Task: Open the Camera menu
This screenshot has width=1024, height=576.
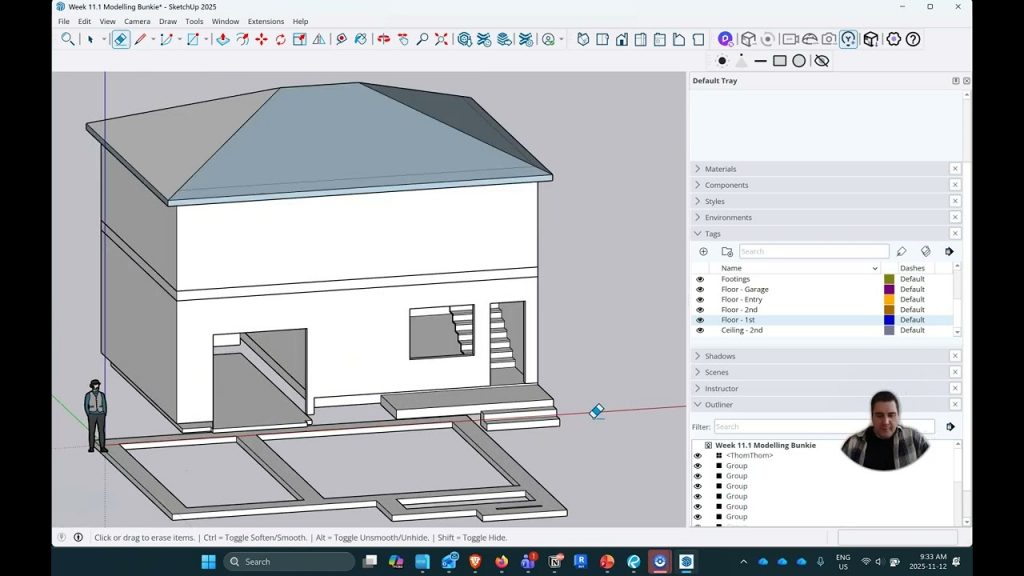Action: 137,21
